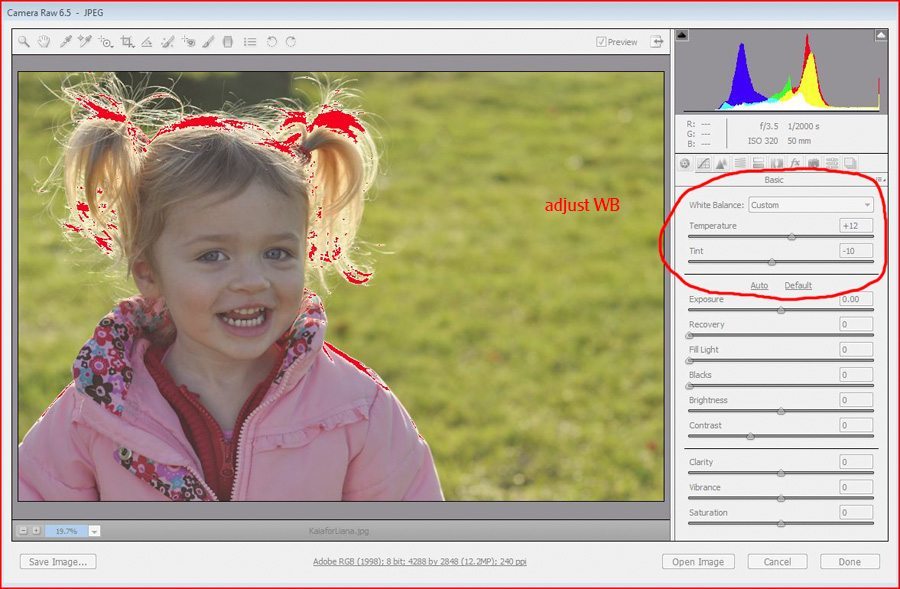Rotate image 90 degrees clockwise
900x589 pixels.
click(x=291, y=42)
